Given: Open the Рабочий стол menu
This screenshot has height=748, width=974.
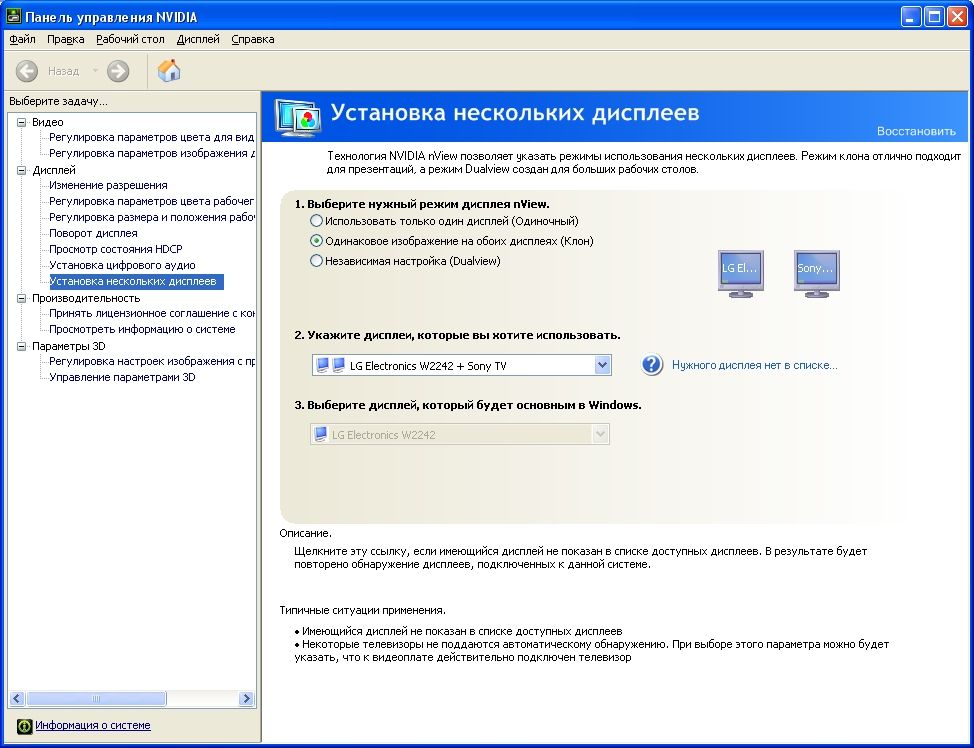Looking at the screenshot, I should point(130,40).
